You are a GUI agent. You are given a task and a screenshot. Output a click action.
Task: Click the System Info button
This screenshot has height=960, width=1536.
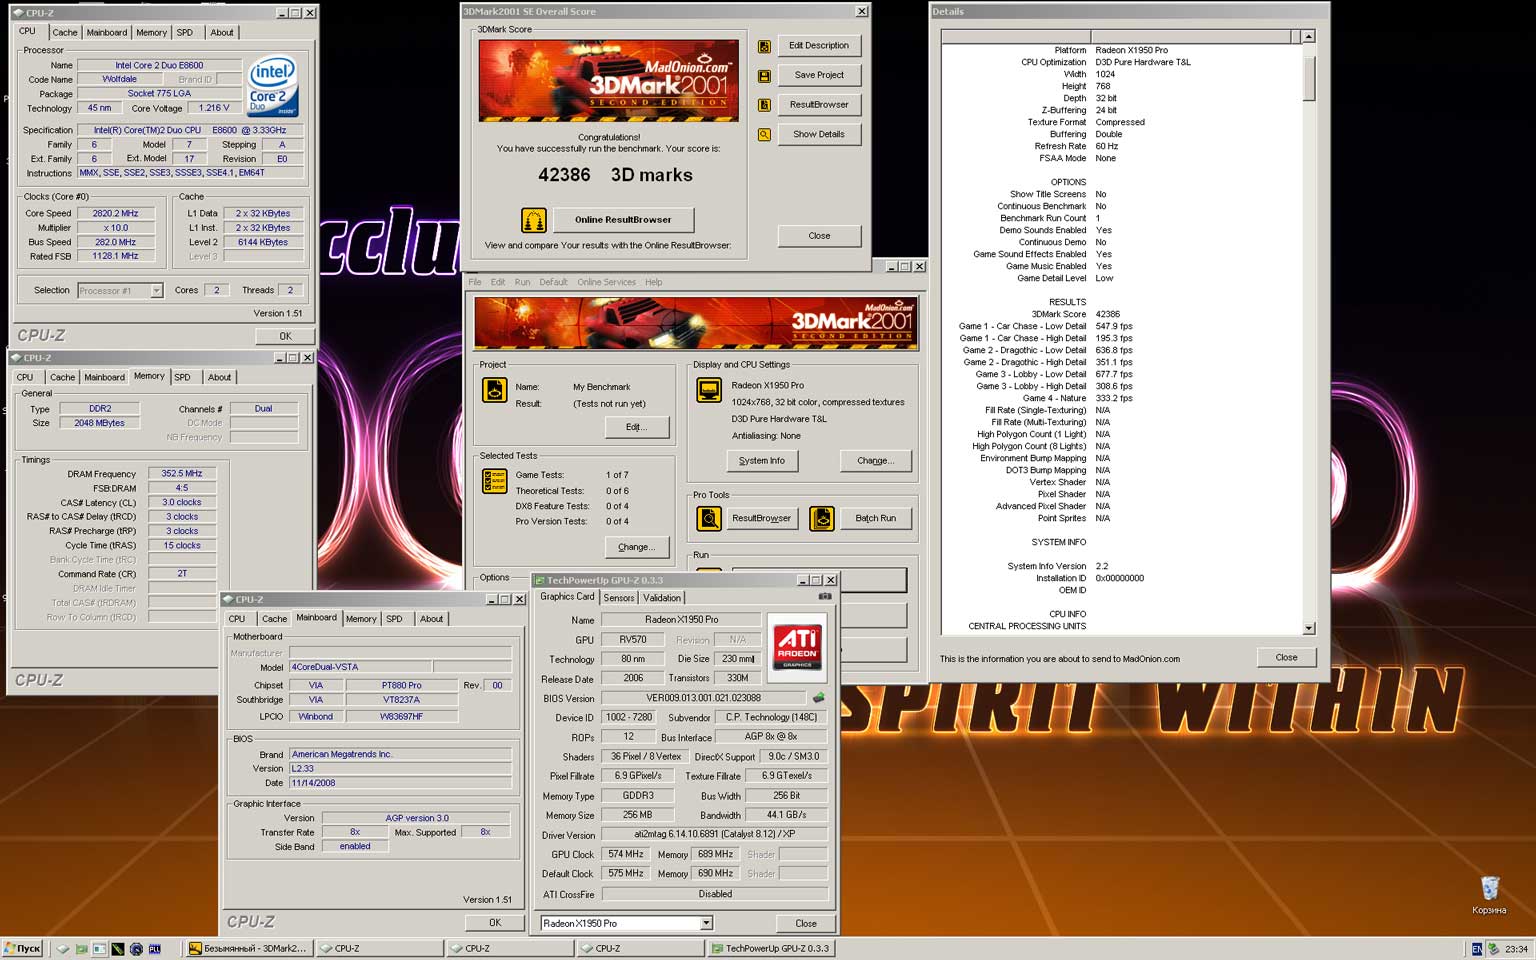point(761,461)
